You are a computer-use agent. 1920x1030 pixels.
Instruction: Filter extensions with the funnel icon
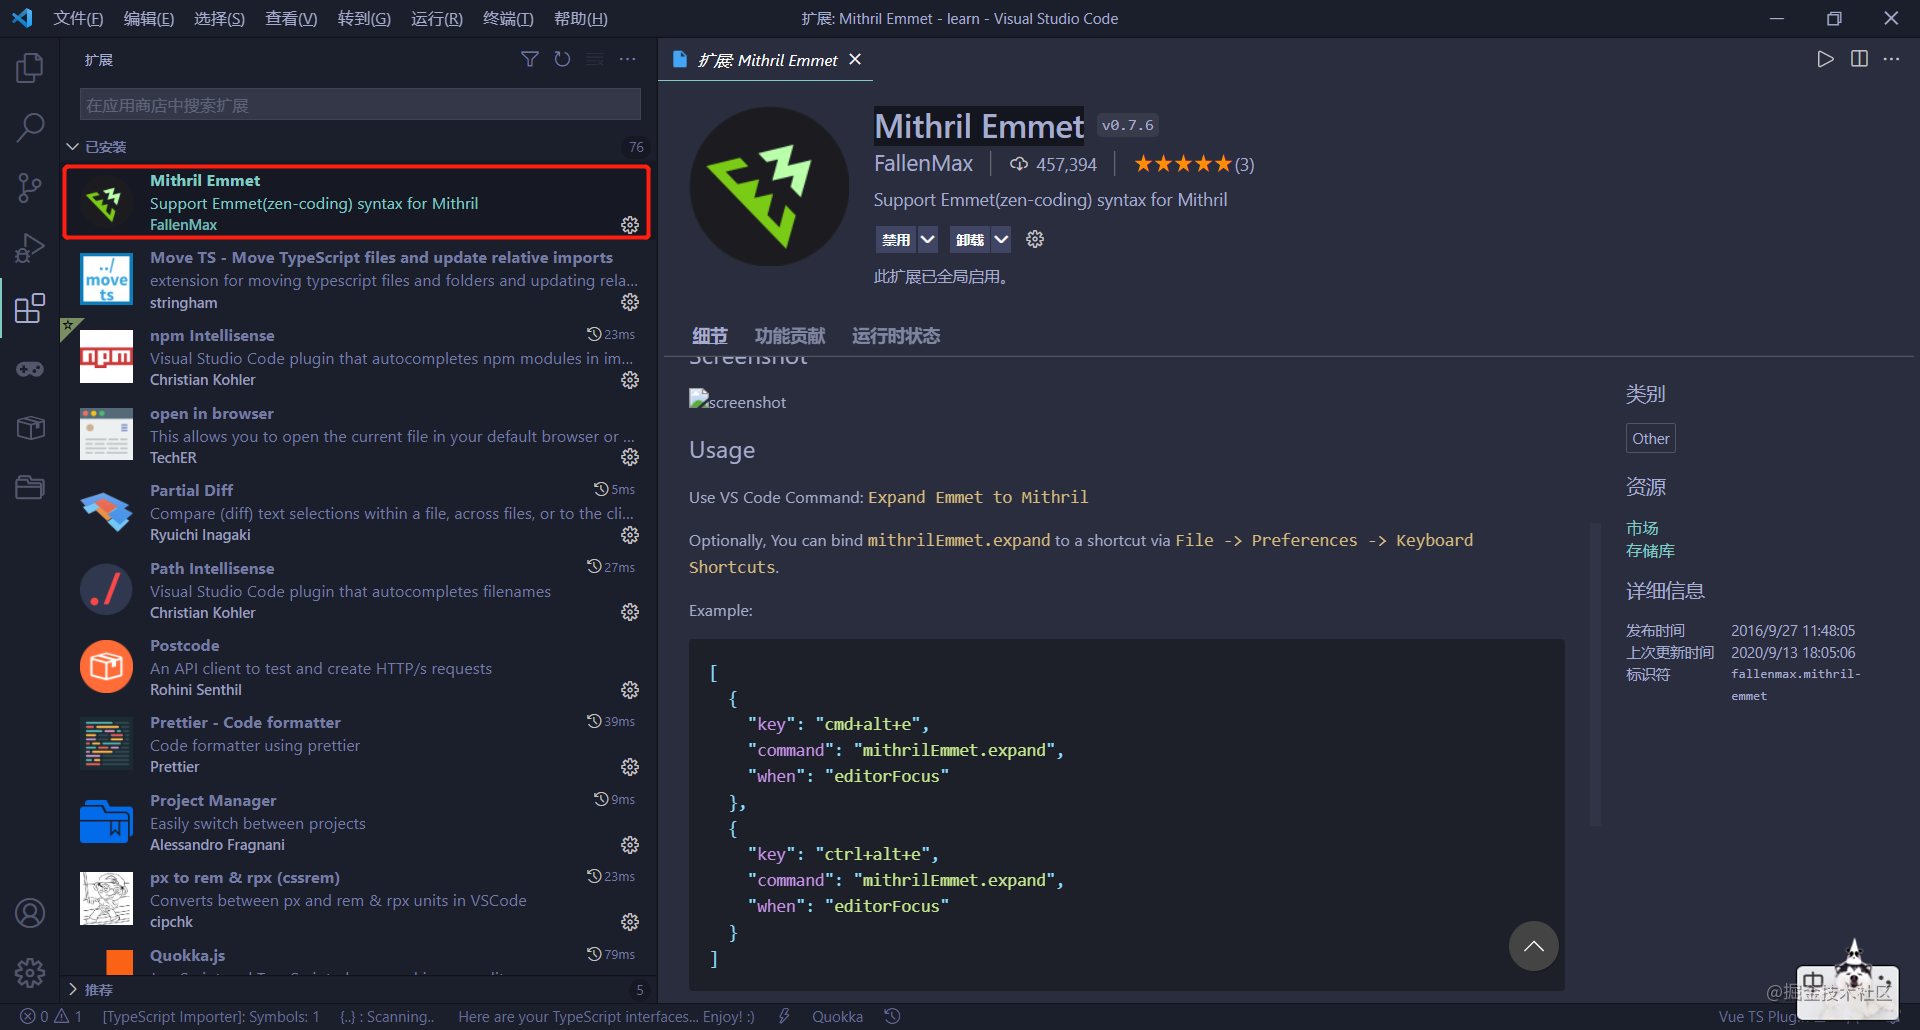tap(530, 60)
